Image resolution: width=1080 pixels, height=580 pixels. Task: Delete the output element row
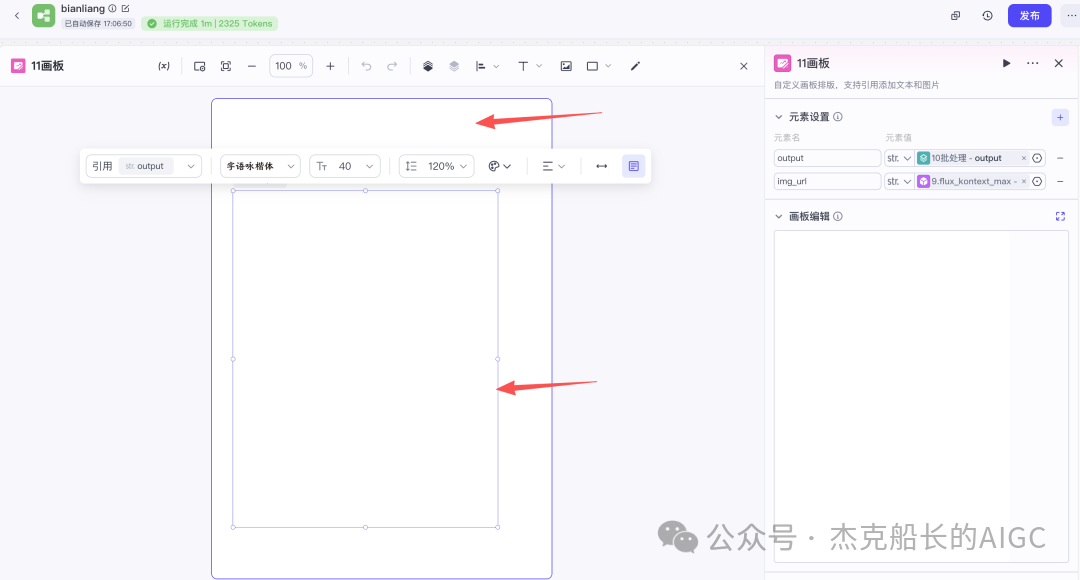(x=1060, y=158)
